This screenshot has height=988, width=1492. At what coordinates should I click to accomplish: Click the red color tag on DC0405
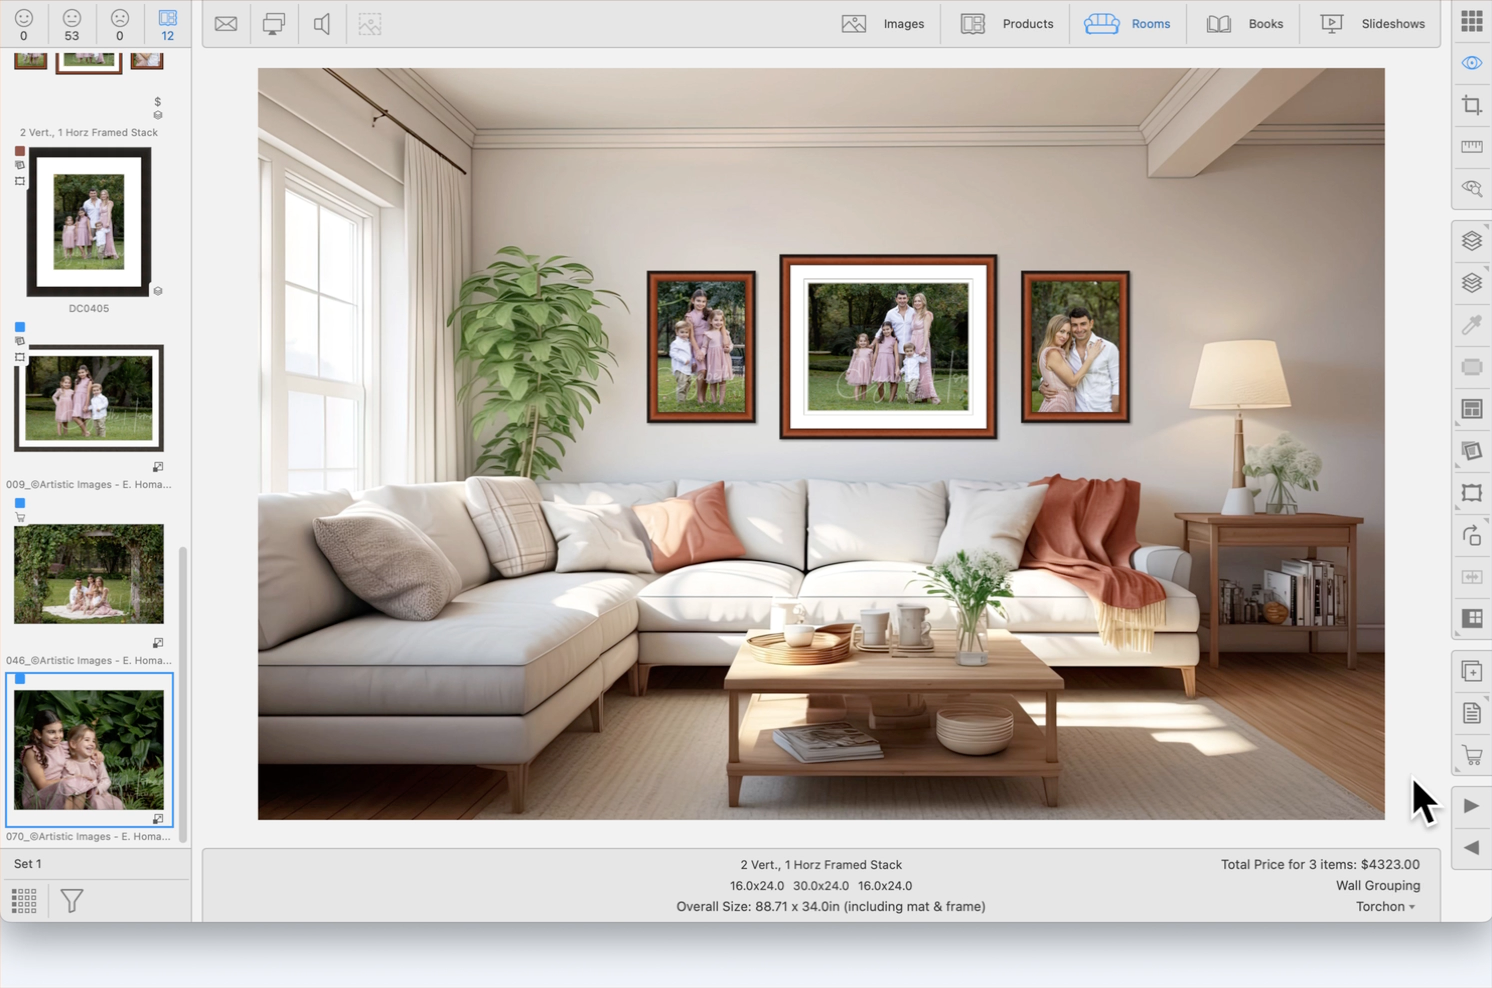20,151
